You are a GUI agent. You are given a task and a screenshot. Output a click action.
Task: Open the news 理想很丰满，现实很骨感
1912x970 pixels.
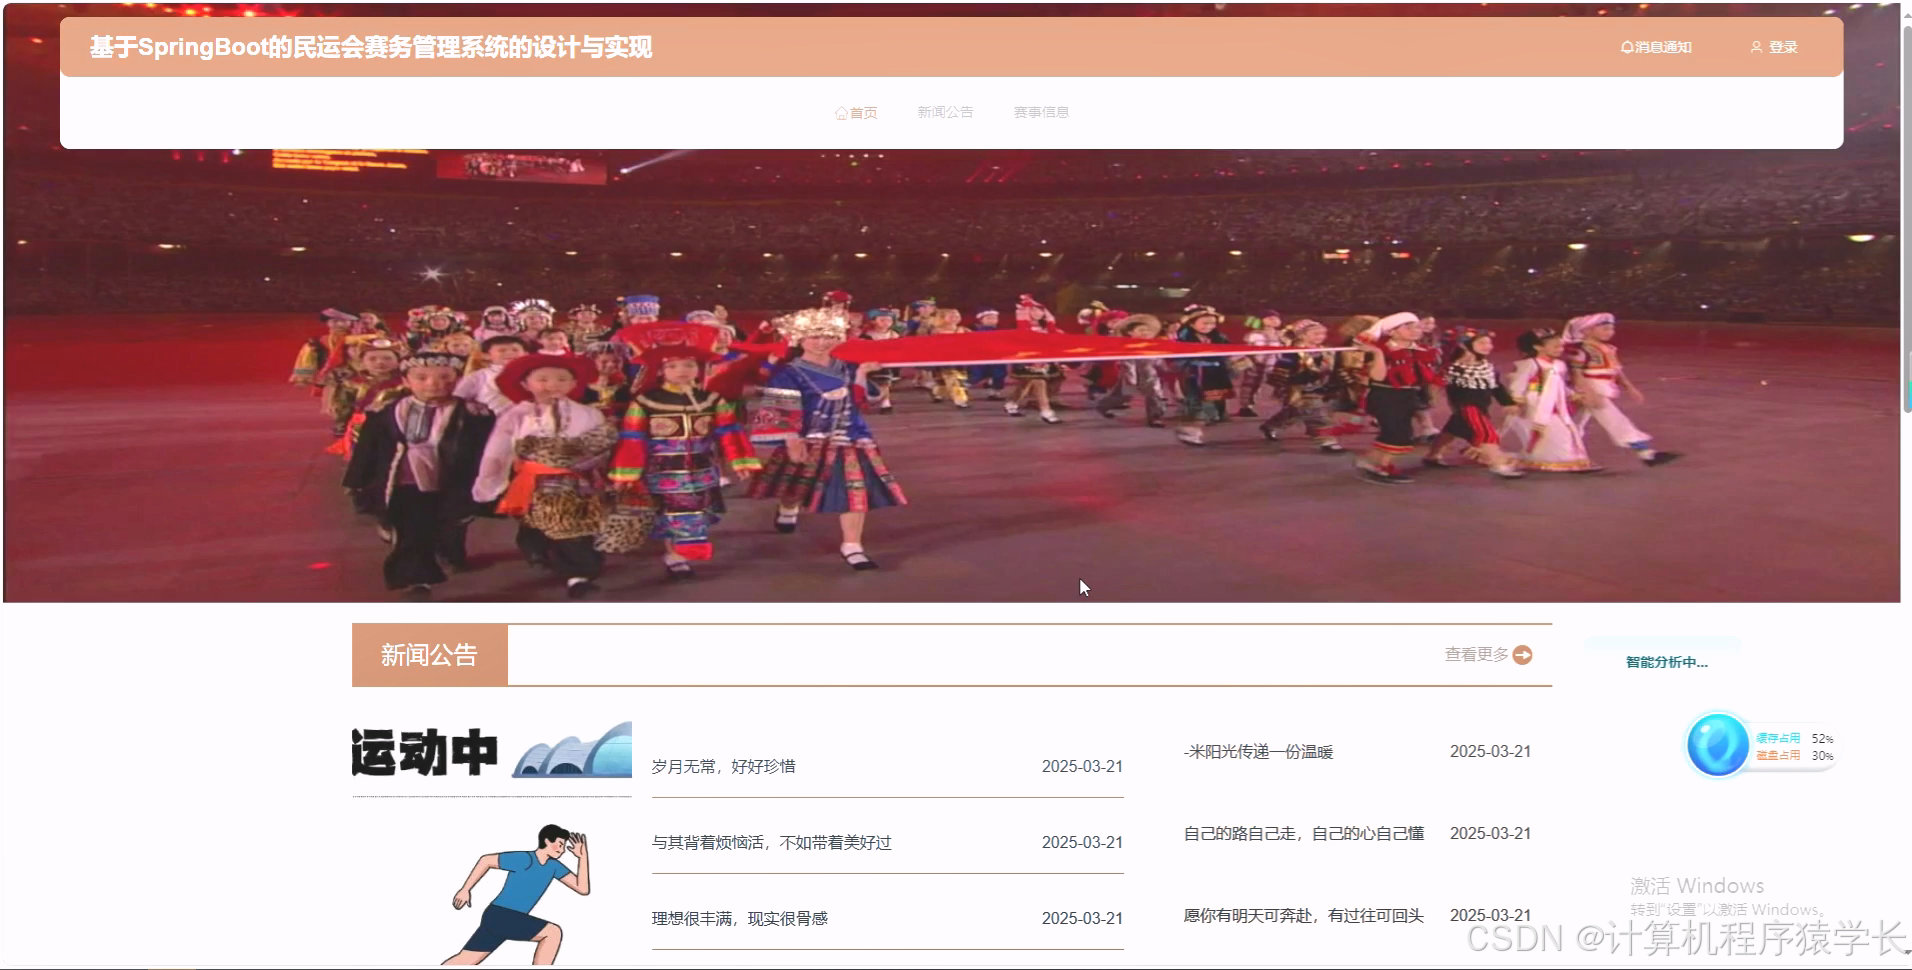click(x=742, y=917)
